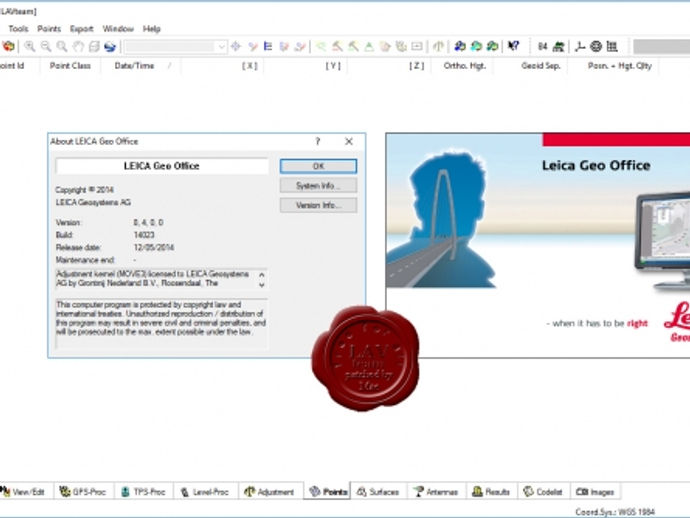Switch to the TPS-Proc tab
690x518 pixels.
[x=143, y=492]
